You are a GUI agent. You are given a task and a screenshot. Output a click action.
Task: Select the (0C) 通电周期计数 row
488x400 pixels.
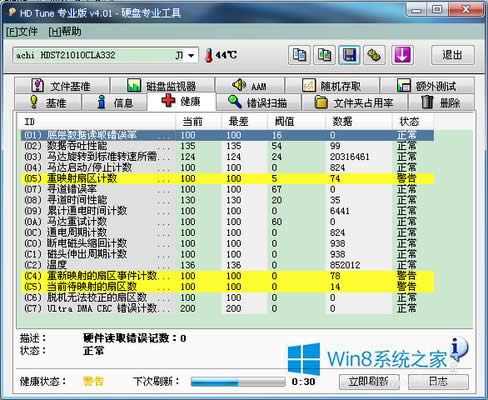[227, 233]
